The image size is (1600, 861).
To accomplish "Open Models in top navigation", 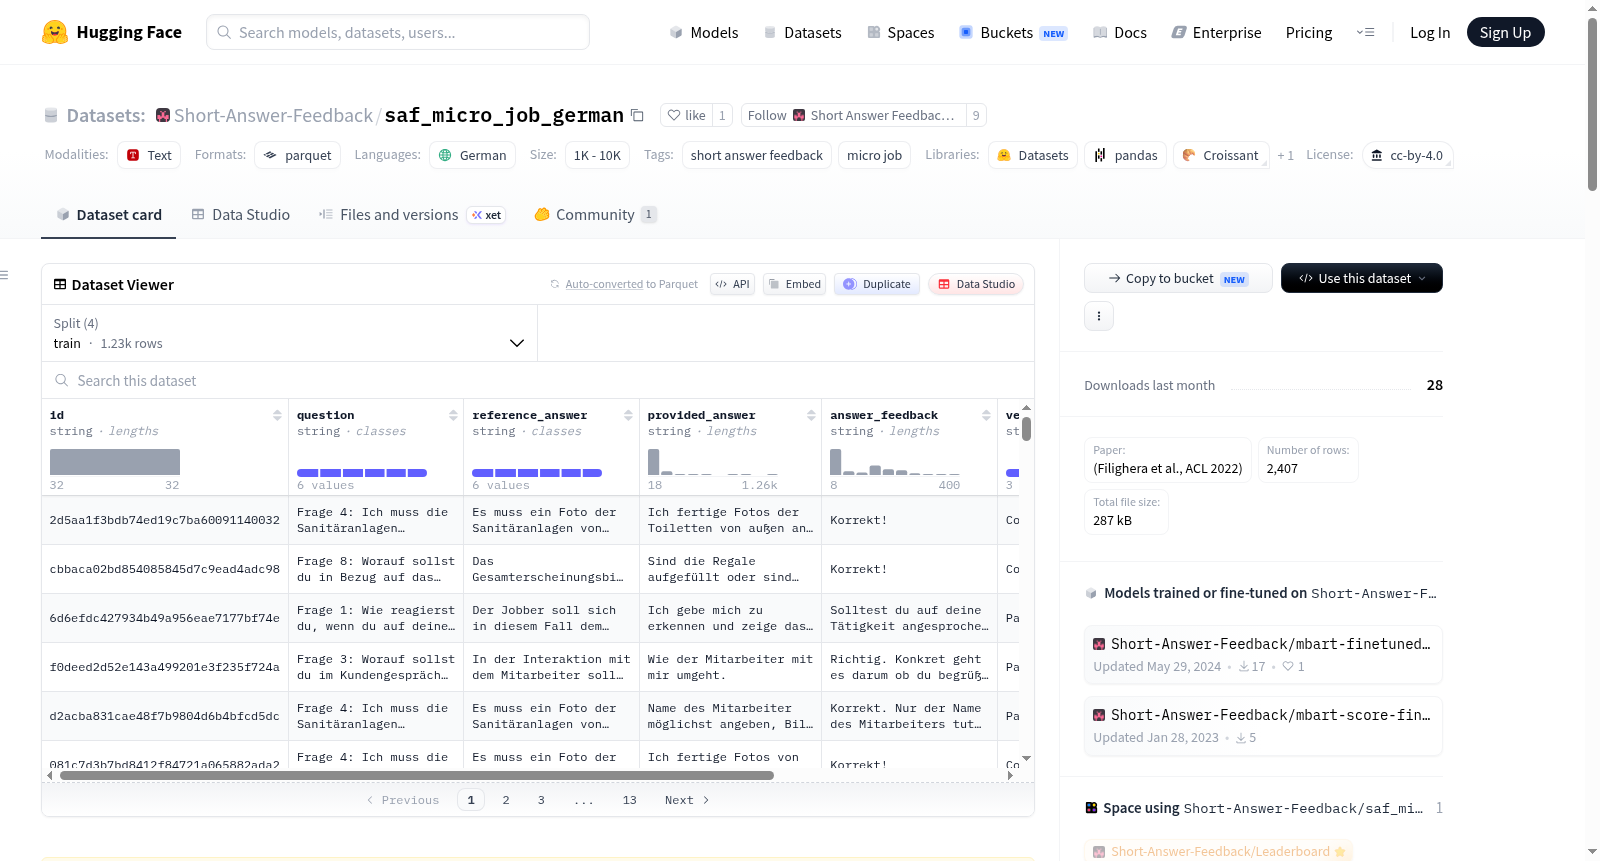I will pos(704,32).
